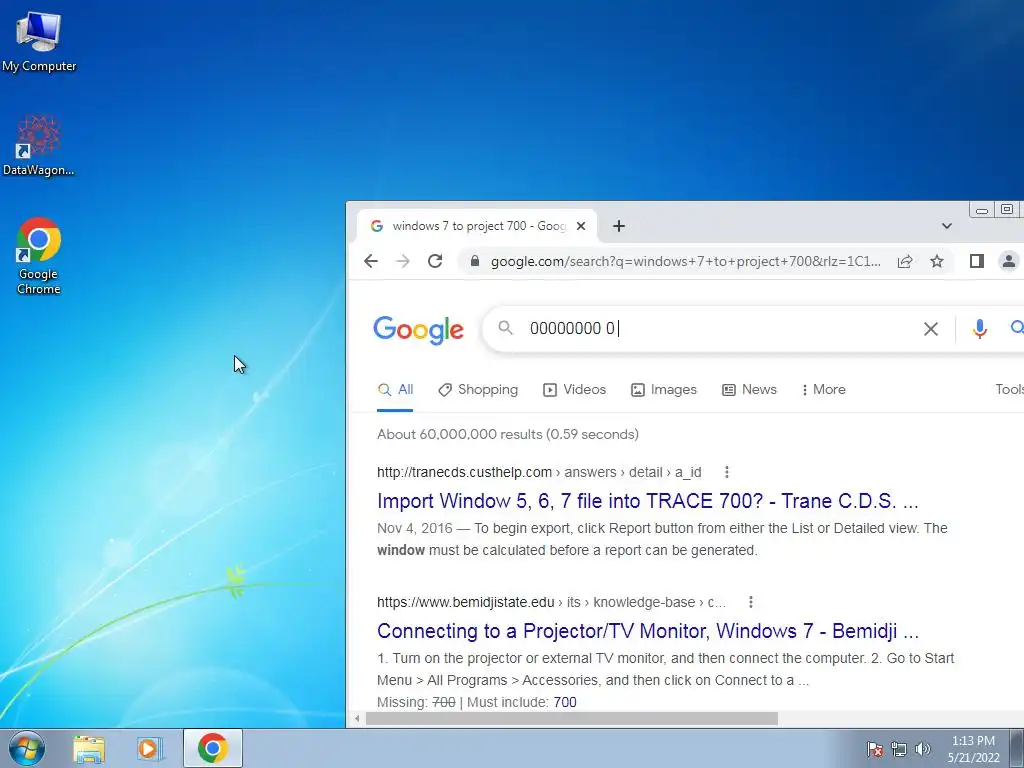Switch to News results tab
Viewport: 1024px width, 768px height.
(x=749, y=390)
